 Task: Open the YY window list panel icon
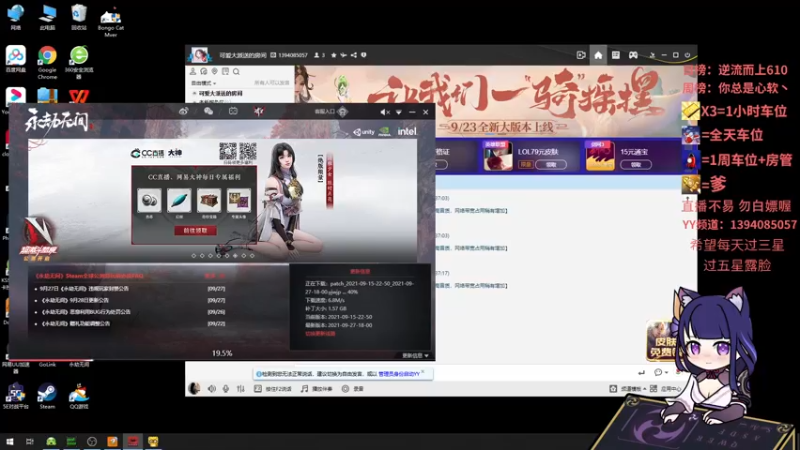[x=616, y=55]
